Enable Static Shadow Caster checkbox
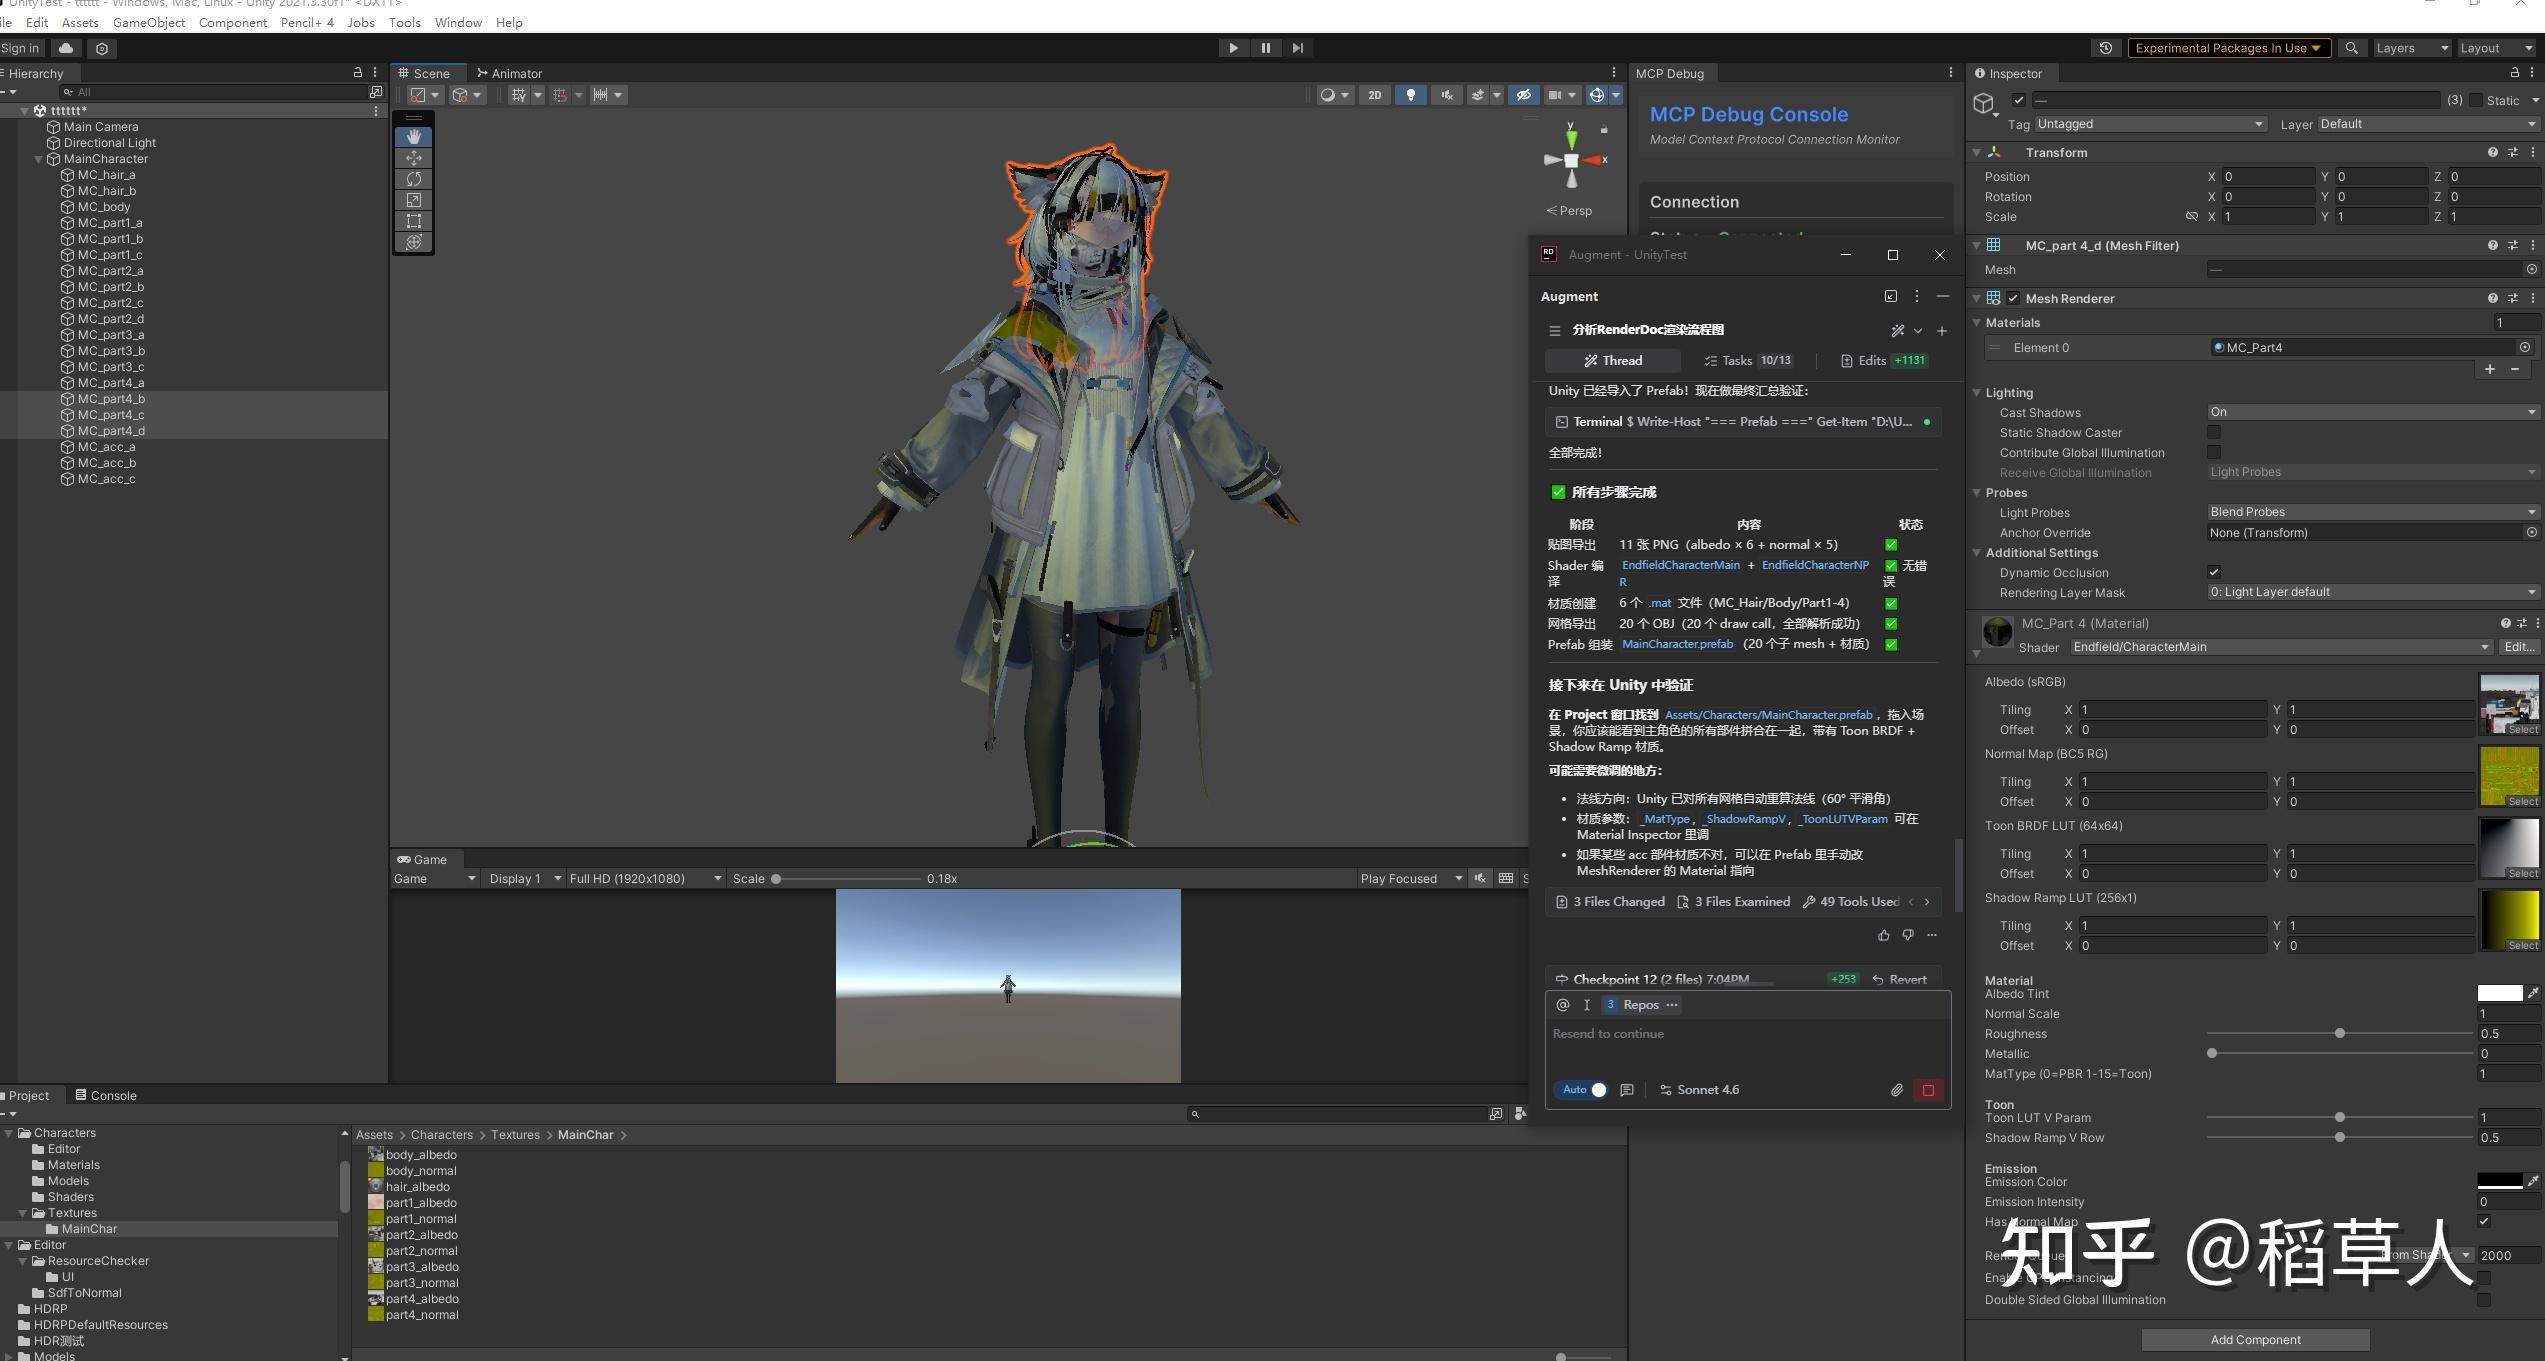This screenshot has height=1361, width=2545. point(2214,432)
